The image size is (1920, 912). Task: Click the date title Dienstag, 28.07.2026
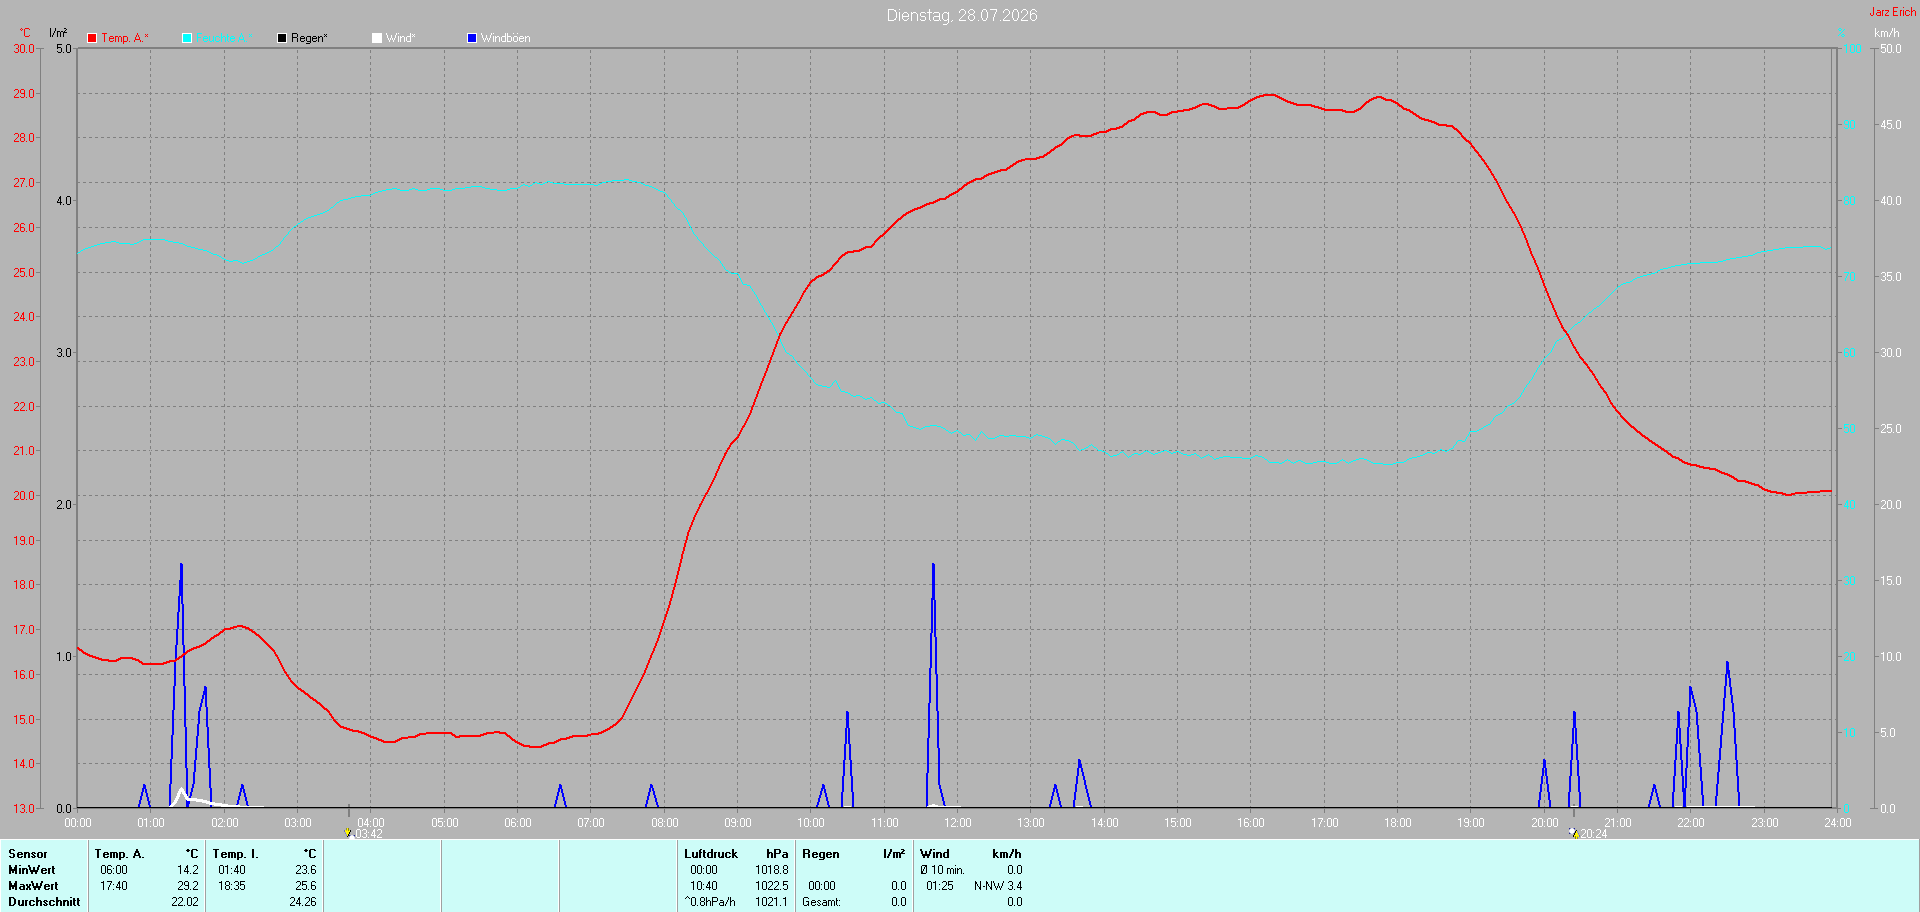[x=962, y=15]
